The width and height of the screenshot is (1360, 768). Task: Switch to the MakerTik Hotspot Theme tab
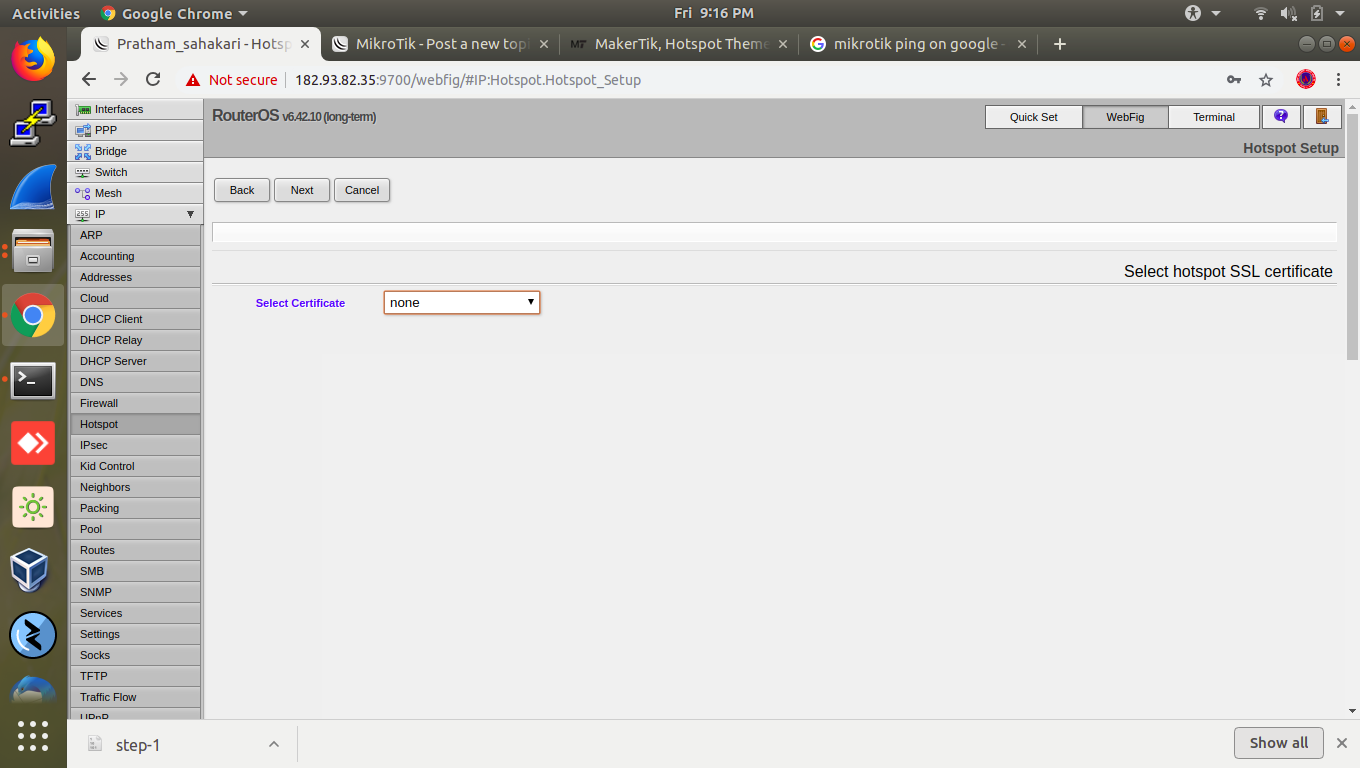tap(680, 44)
